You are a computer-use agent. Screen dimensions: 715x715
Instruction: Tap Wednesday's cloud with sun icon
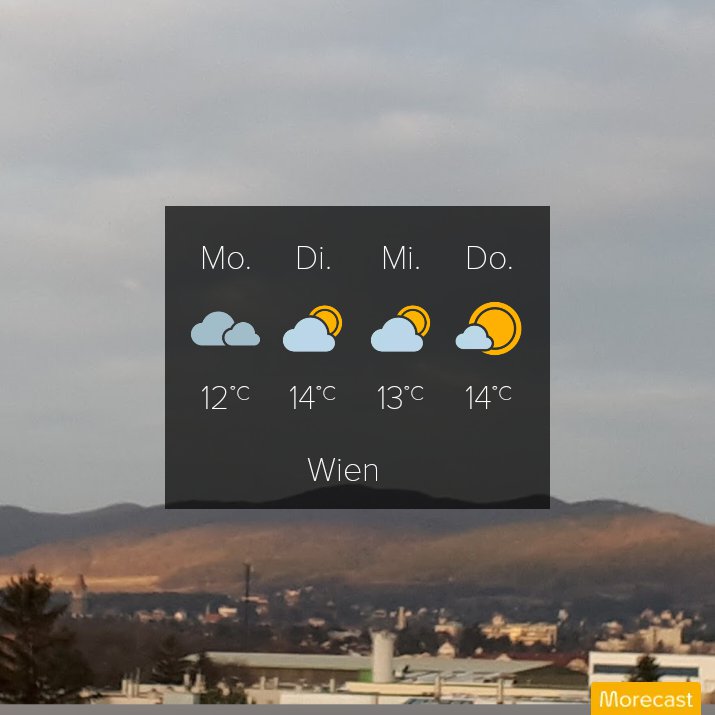400,328
